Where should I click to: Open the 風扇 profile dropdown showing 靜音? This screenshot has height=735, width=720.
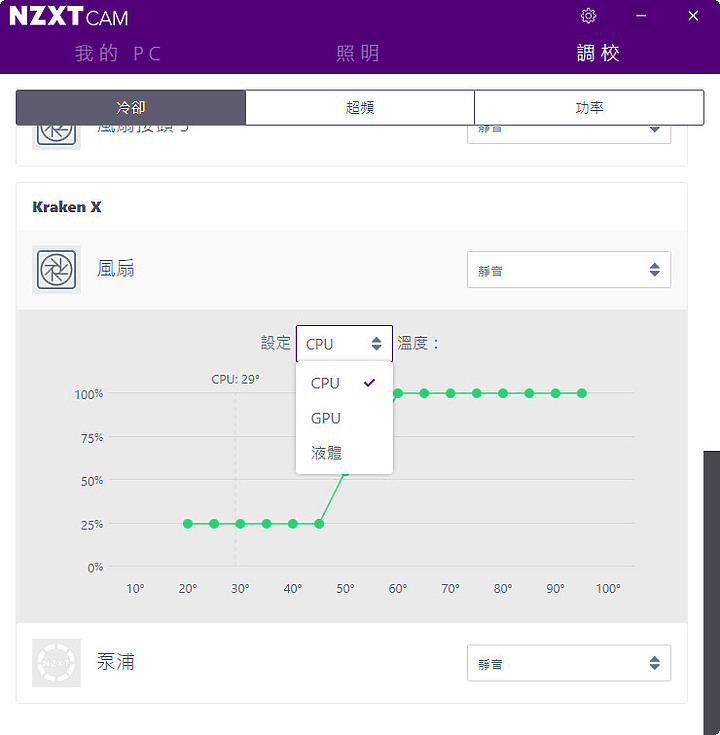click(x=569, y=270)
